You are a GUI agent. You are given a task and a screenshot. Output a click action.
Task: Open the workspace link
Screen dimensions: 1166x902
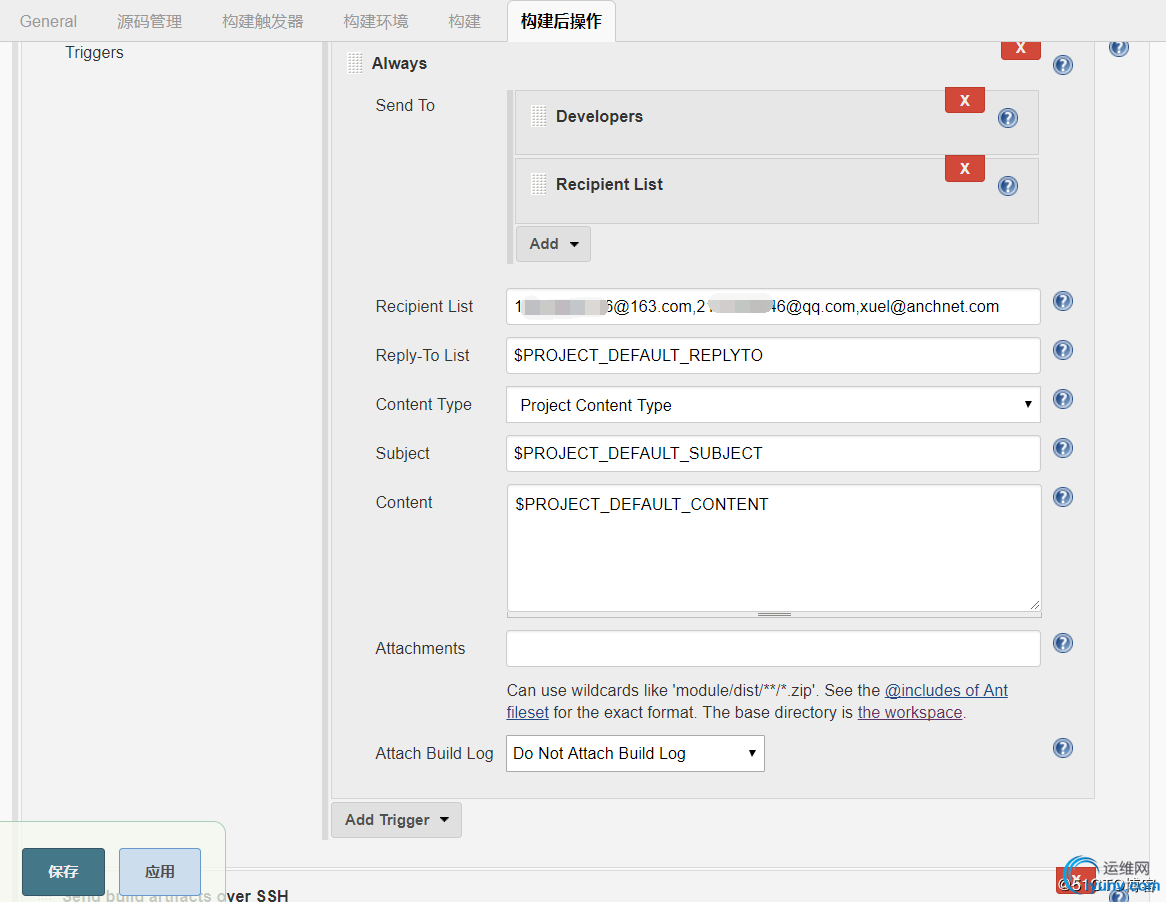click(909, 712)
